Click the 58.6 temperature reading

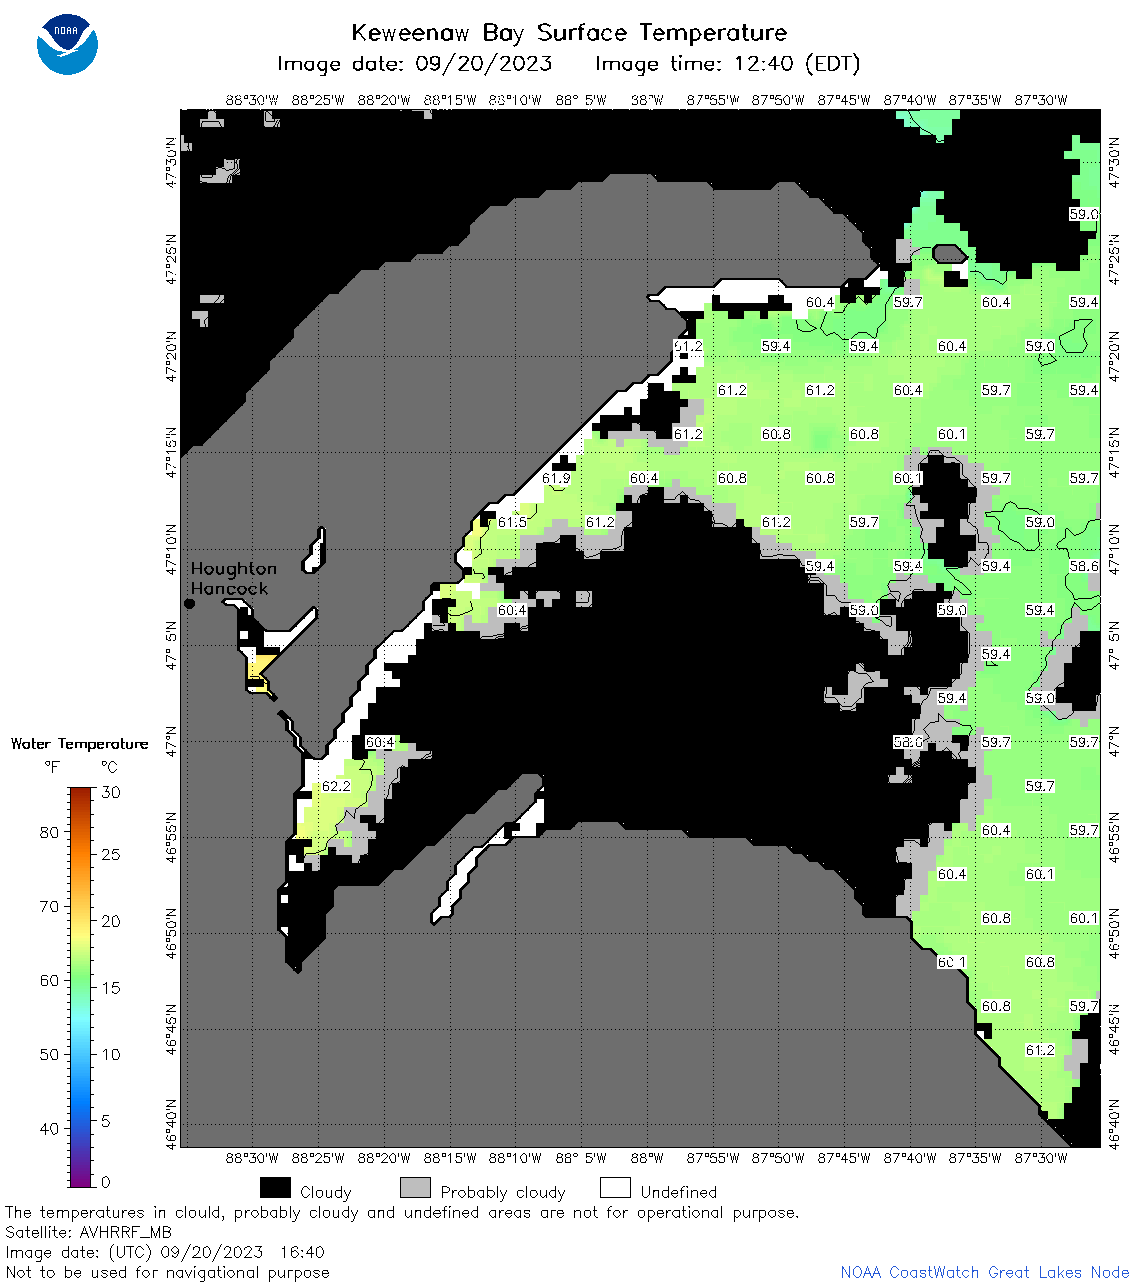(x=1084, y=566)
